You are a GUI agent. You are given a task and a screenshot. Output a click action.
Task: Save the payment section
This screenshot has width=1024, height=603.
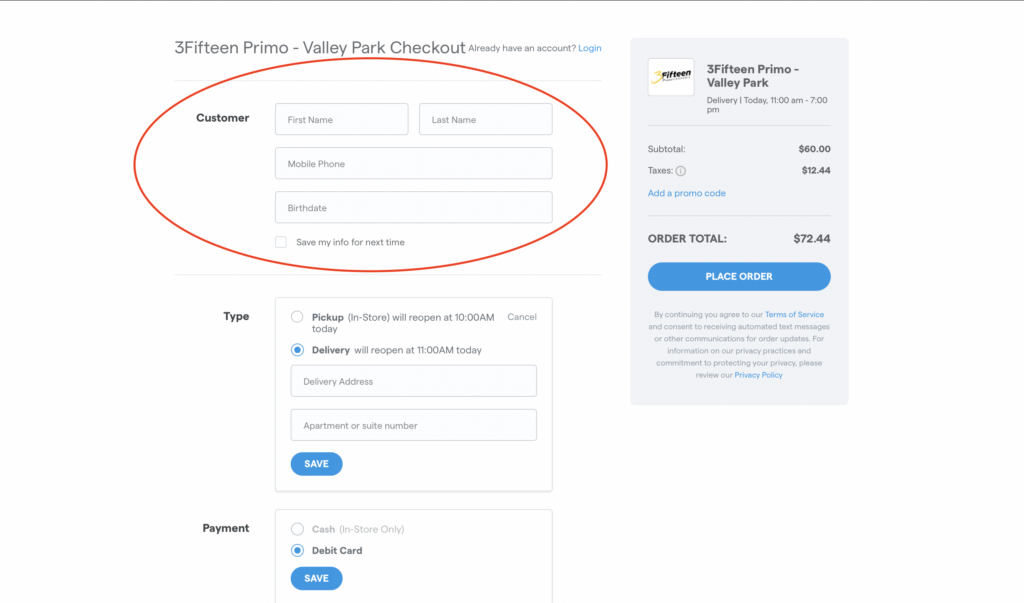coord(316,578)
